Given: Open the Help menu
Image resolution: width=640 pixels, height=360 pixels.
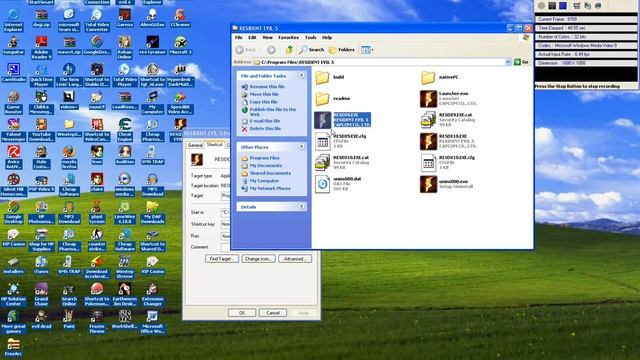Looking at the screenshot, I should click(327, 38).
